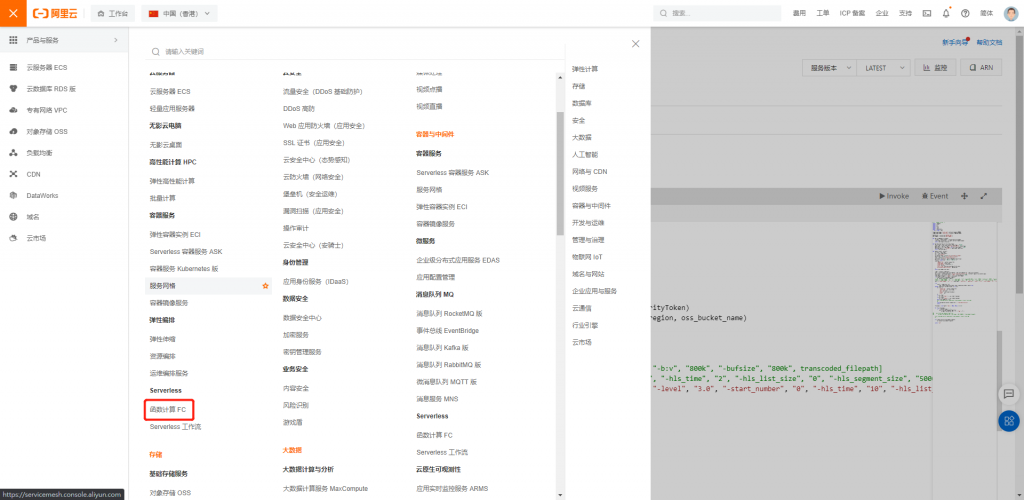Open 云安全中心（态势感知）
1024x500 pixels.
tap(317, 160)
